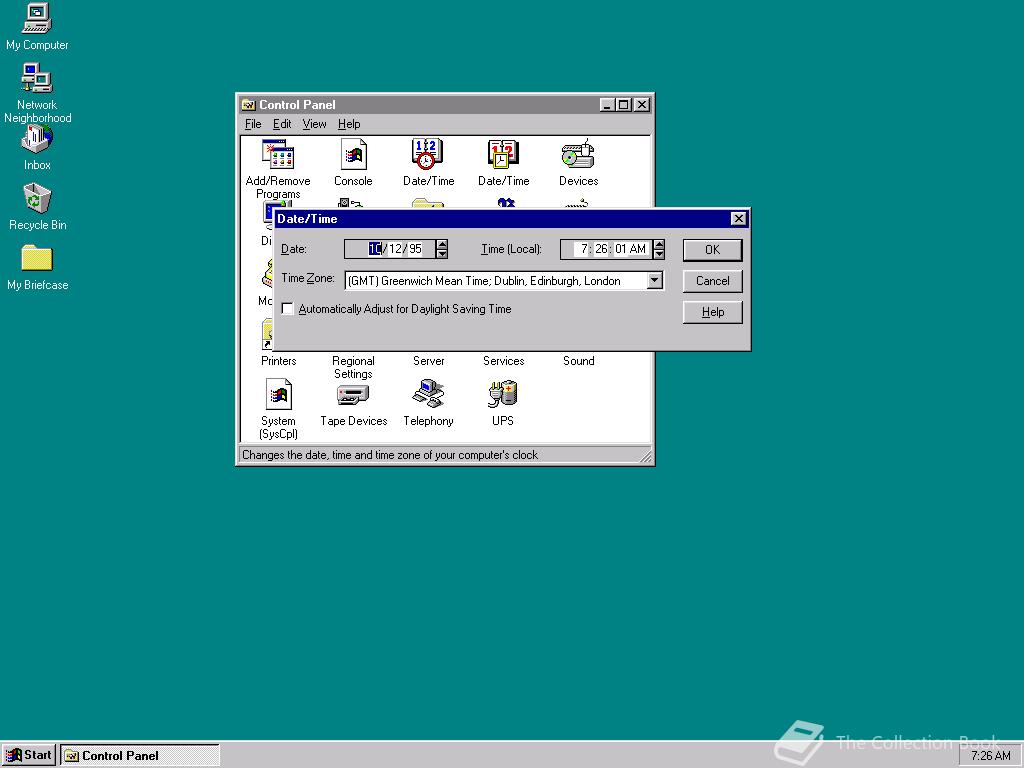
Task: Open the File menu
Action: tap(253, 124)
